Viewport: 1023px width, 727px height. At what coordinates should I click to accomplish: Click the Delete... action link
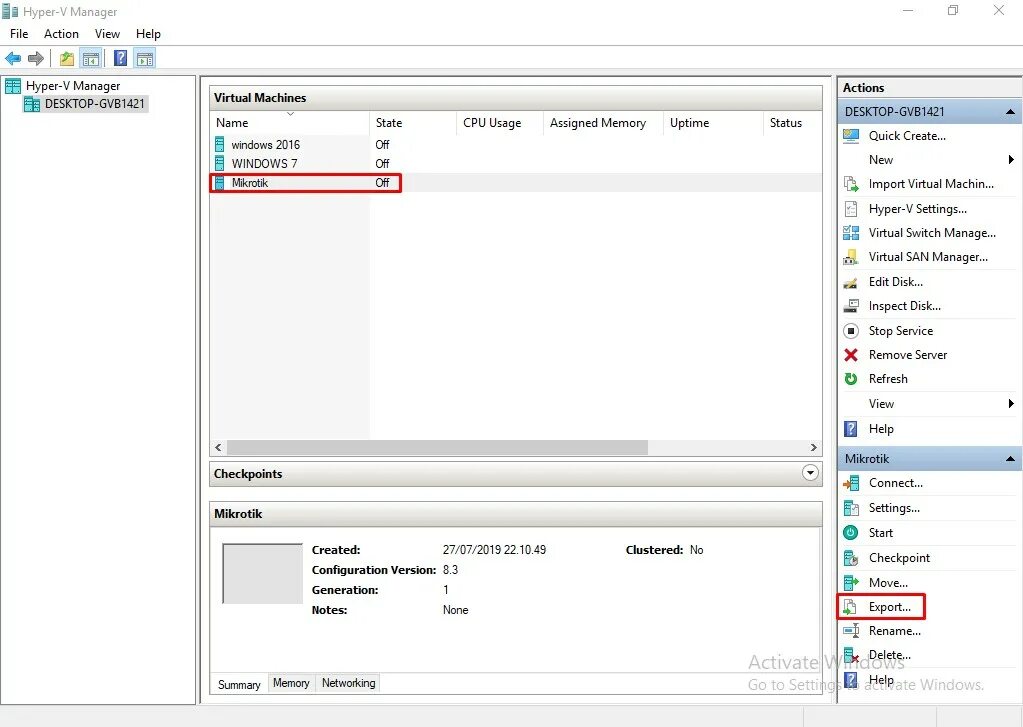click(889, 655)
